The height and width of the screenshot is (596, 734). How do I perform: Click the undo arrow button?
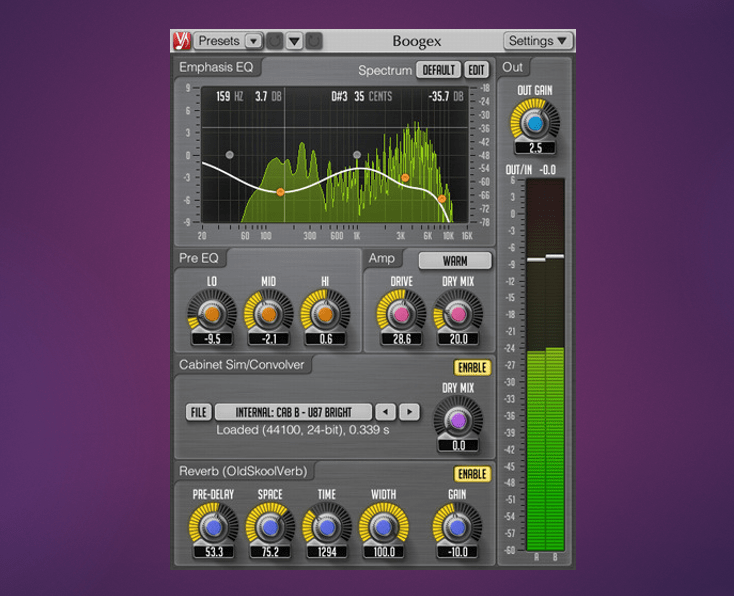pyautogui.click(x=275, y=41)
